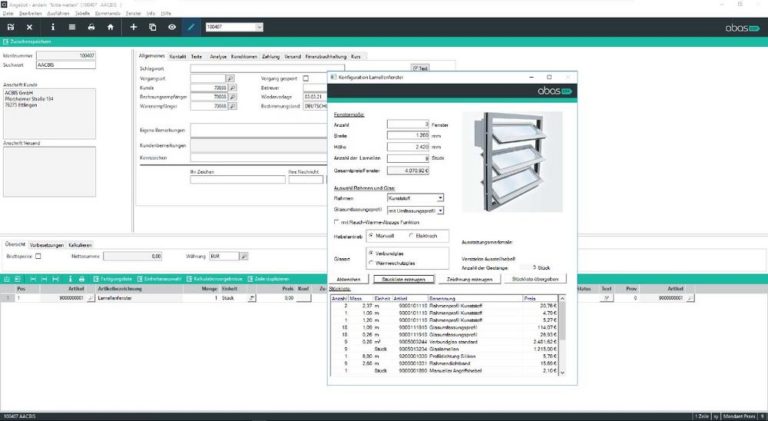Viewport: 768px width, 421px height.
Task: Click the copy icon in the top toolbar
Action: [152, 27]
